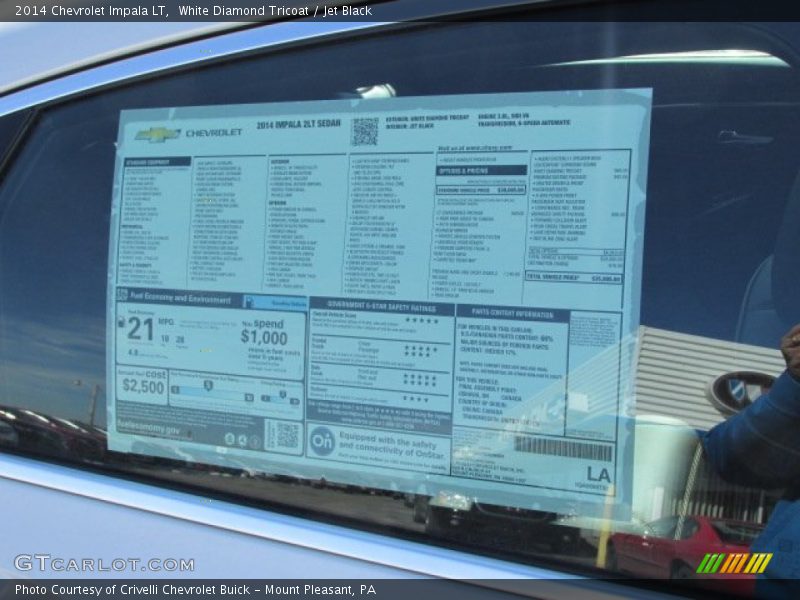Click the GTCARLOT.COM watermark
Image resolution: width=800 pixels, height=600 pixels.
coord(104,564)
